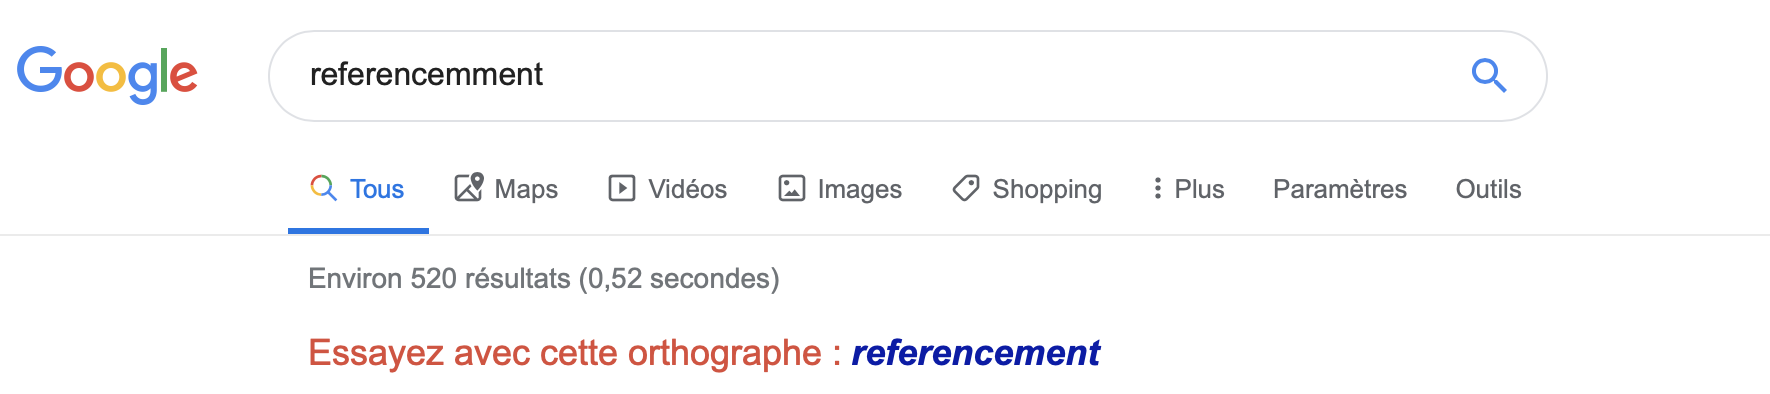Image resolution: width=1770 pixels, height=394 pixels.
Task: Select the magnifier icon on Tous tab
Action: click(x=323, y=188)
